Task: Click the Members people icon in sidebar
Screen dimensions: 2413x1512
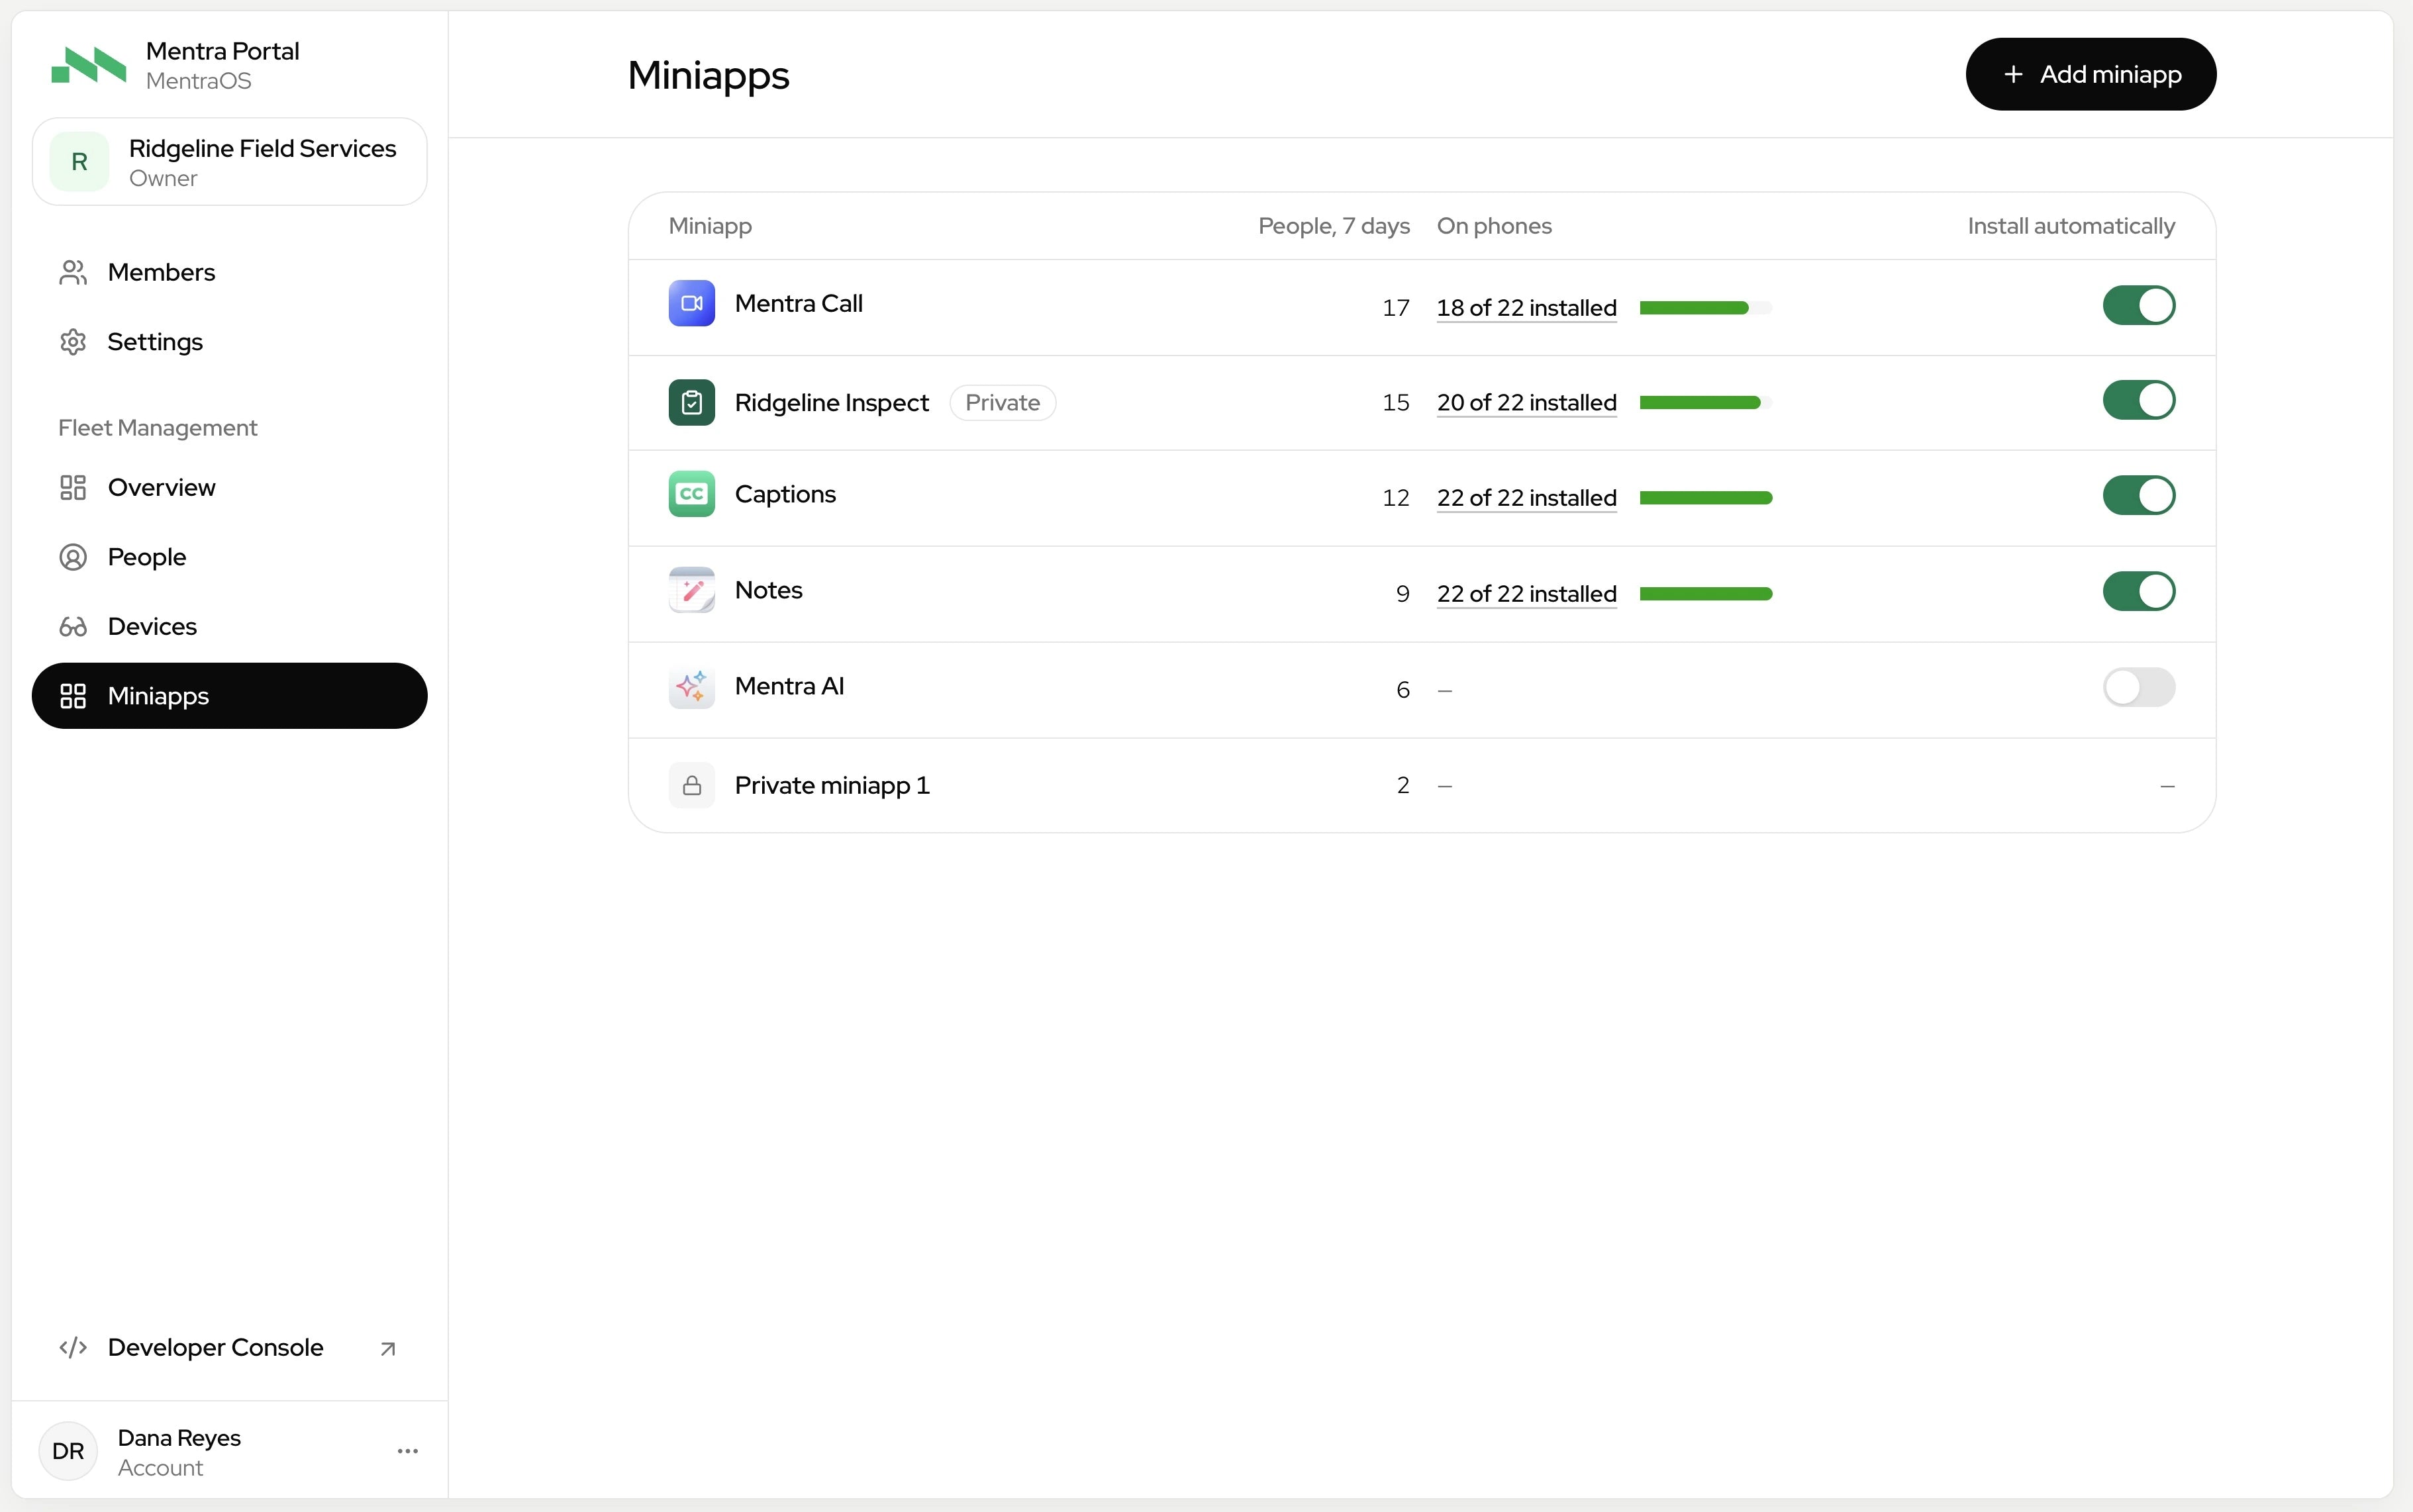Action: pos(73,272)
